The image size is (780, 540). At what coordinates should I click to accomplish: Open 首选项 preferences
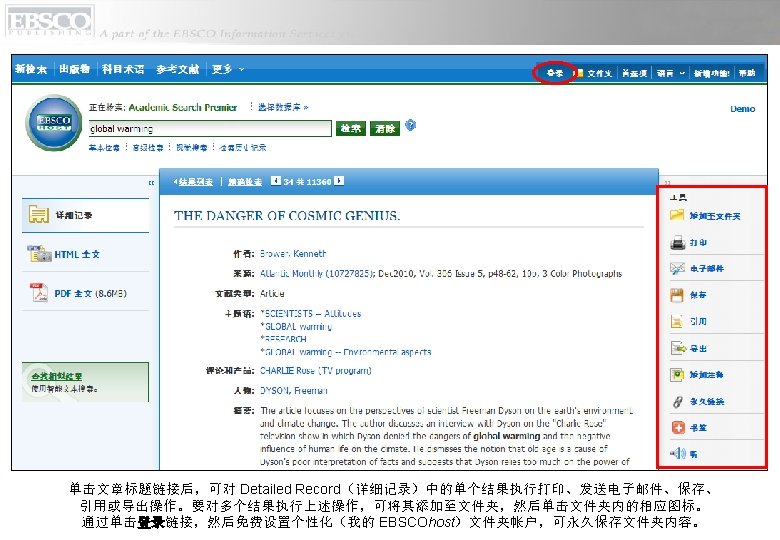point(634,73)
